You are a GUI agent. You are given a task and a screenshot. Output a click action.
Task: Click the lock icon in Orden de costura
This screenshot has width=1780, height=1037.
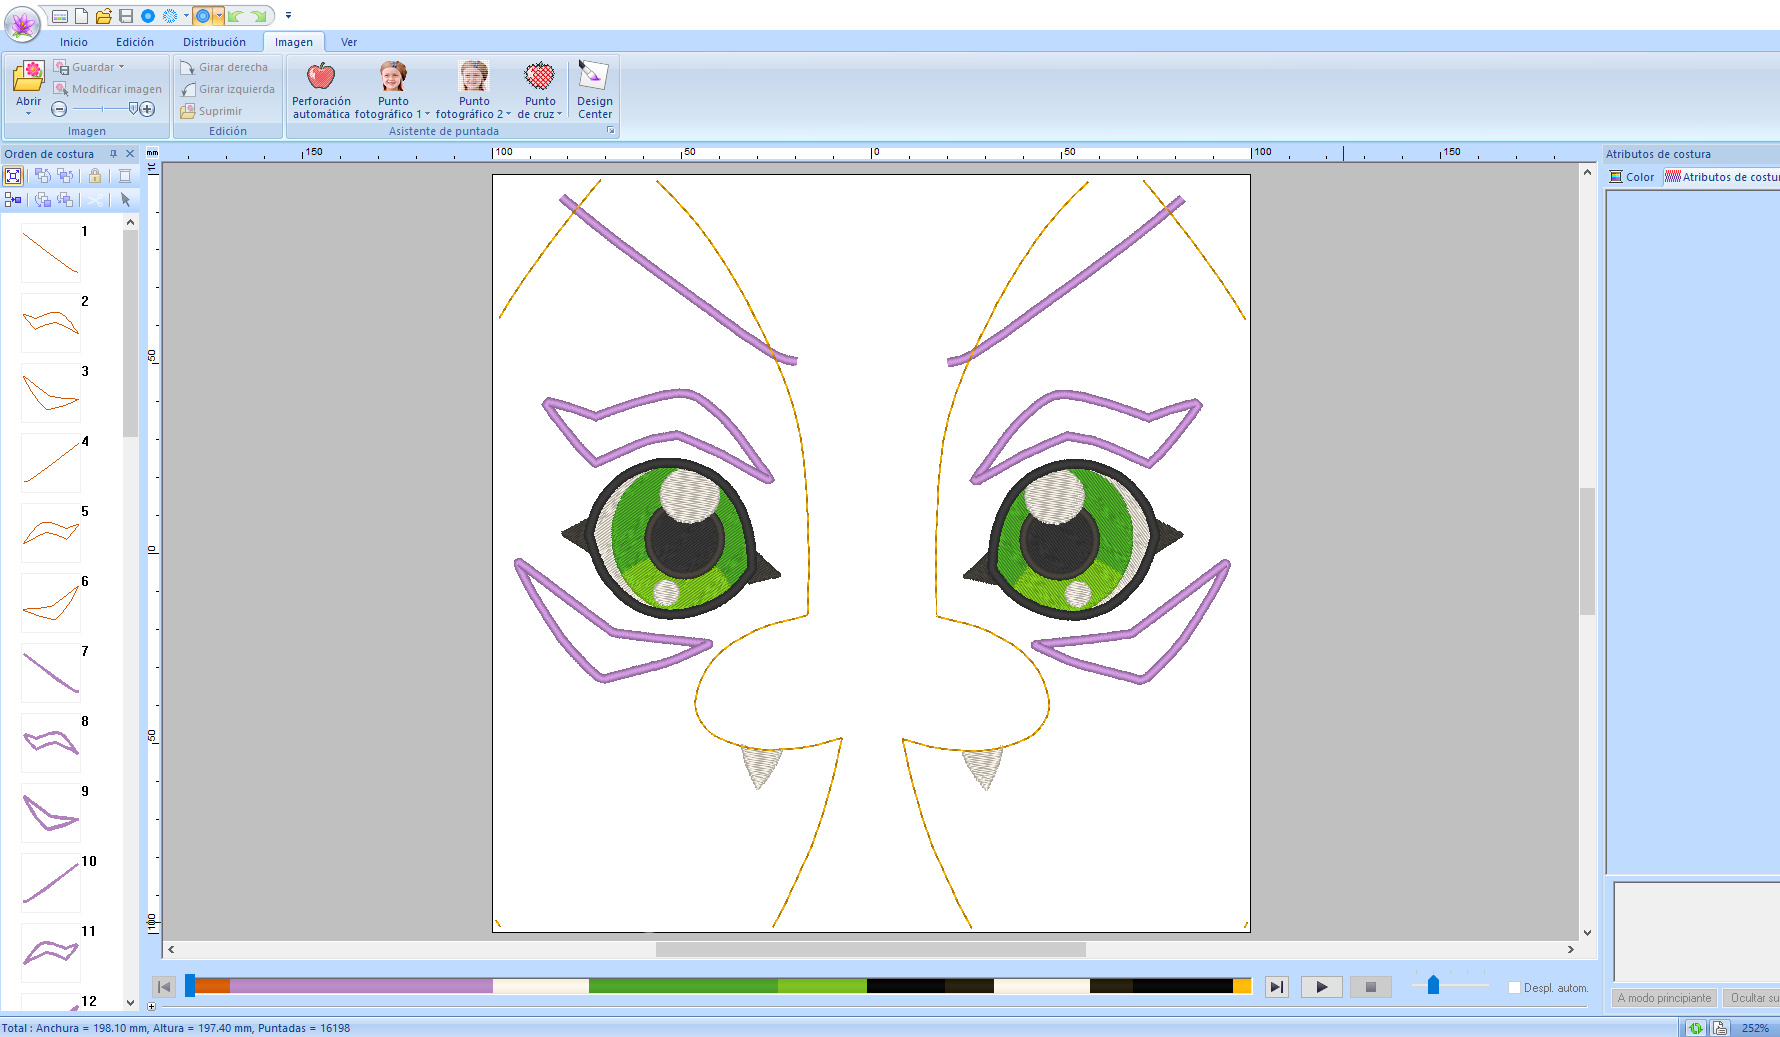click(x=95, y=176)
